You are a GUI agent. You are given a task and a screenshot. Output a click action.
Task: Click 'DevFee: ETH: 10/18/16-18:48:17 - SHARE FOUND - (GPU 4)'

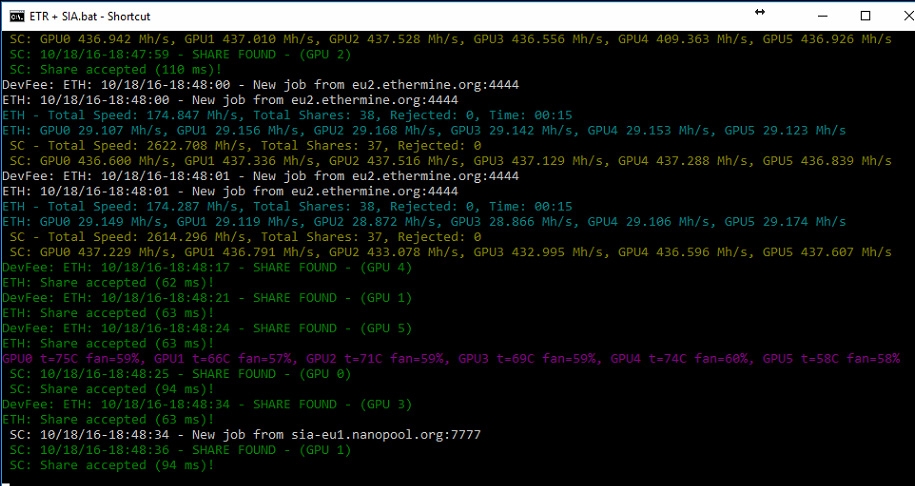(207, 267)
